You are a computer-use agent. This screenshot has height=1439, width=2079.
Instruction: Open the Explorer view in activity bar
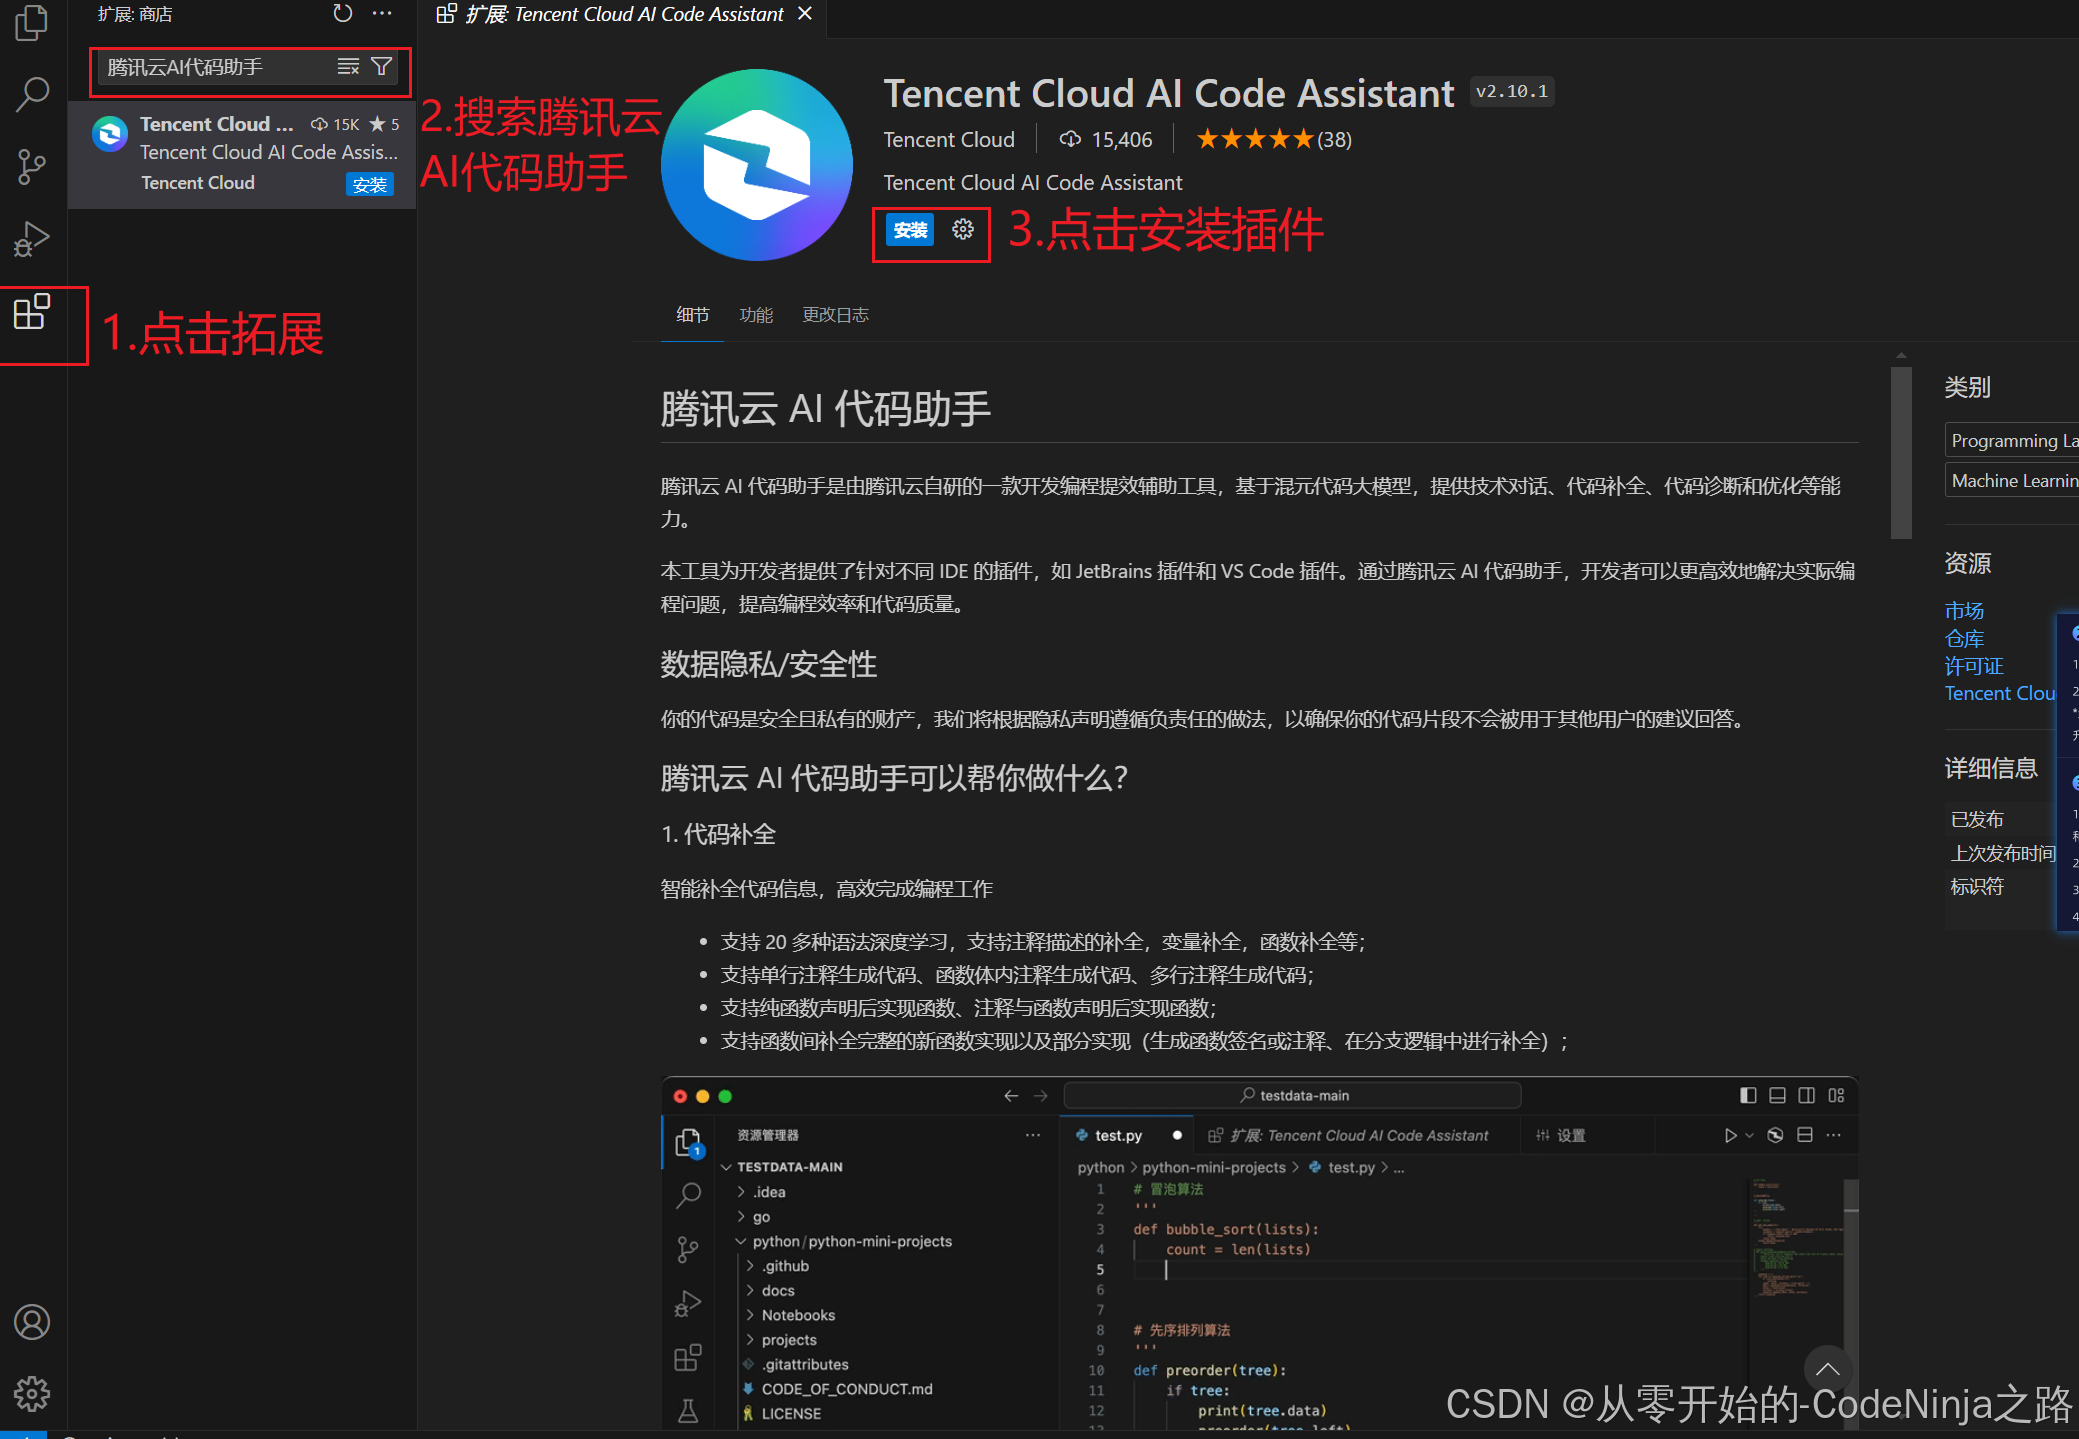point(32,24)
